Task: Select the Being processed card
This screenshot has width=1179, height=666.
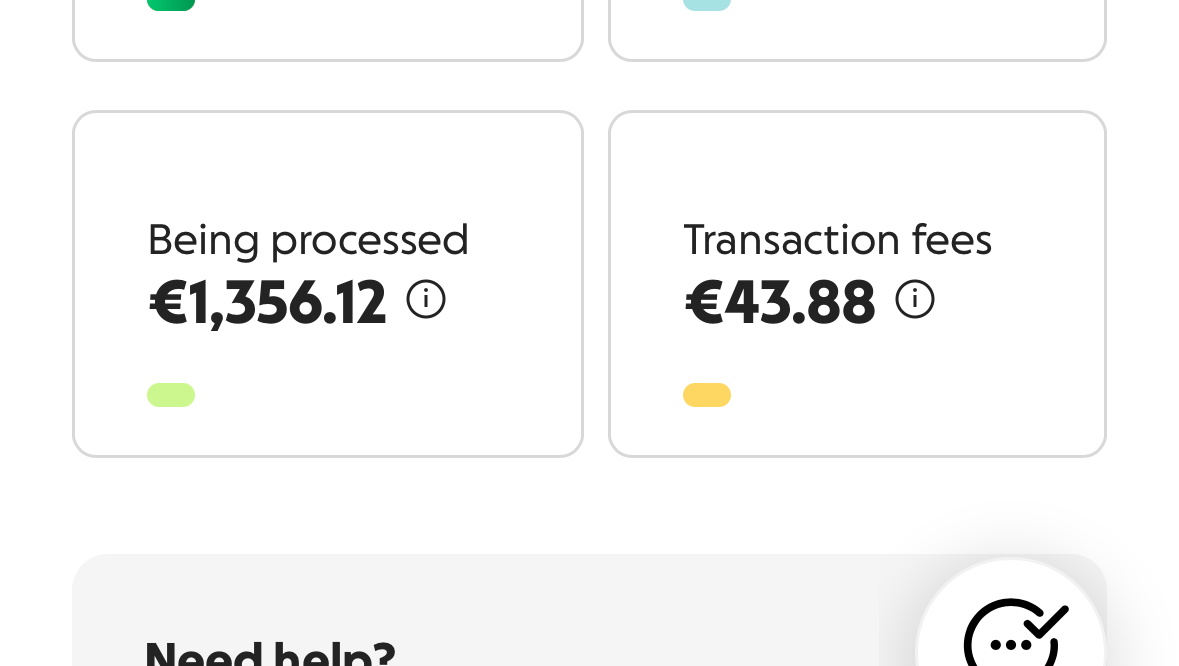Action: (328, 160)
